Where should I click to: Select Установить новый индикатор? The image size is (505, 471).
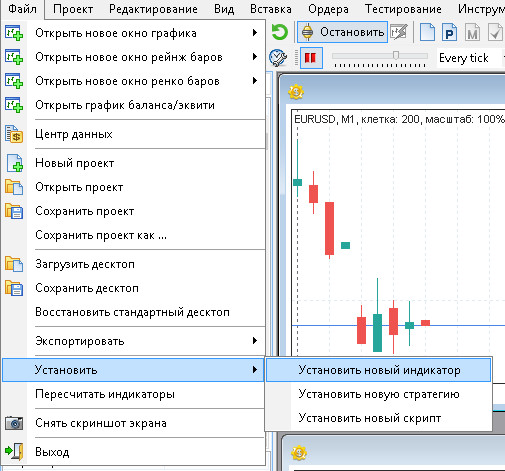pos(378,370)
